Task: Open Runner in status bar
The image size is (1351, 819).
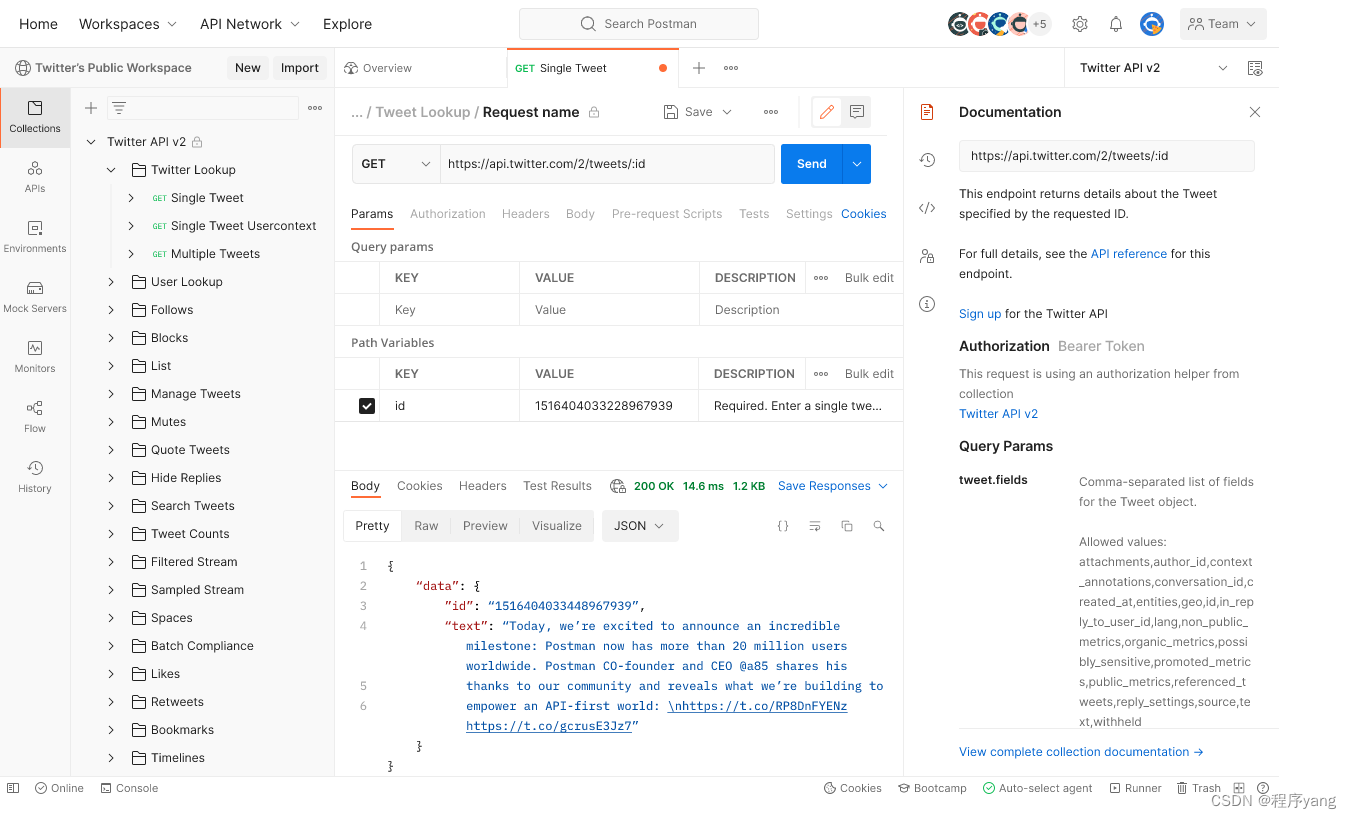Action: tap(1135, 788)
